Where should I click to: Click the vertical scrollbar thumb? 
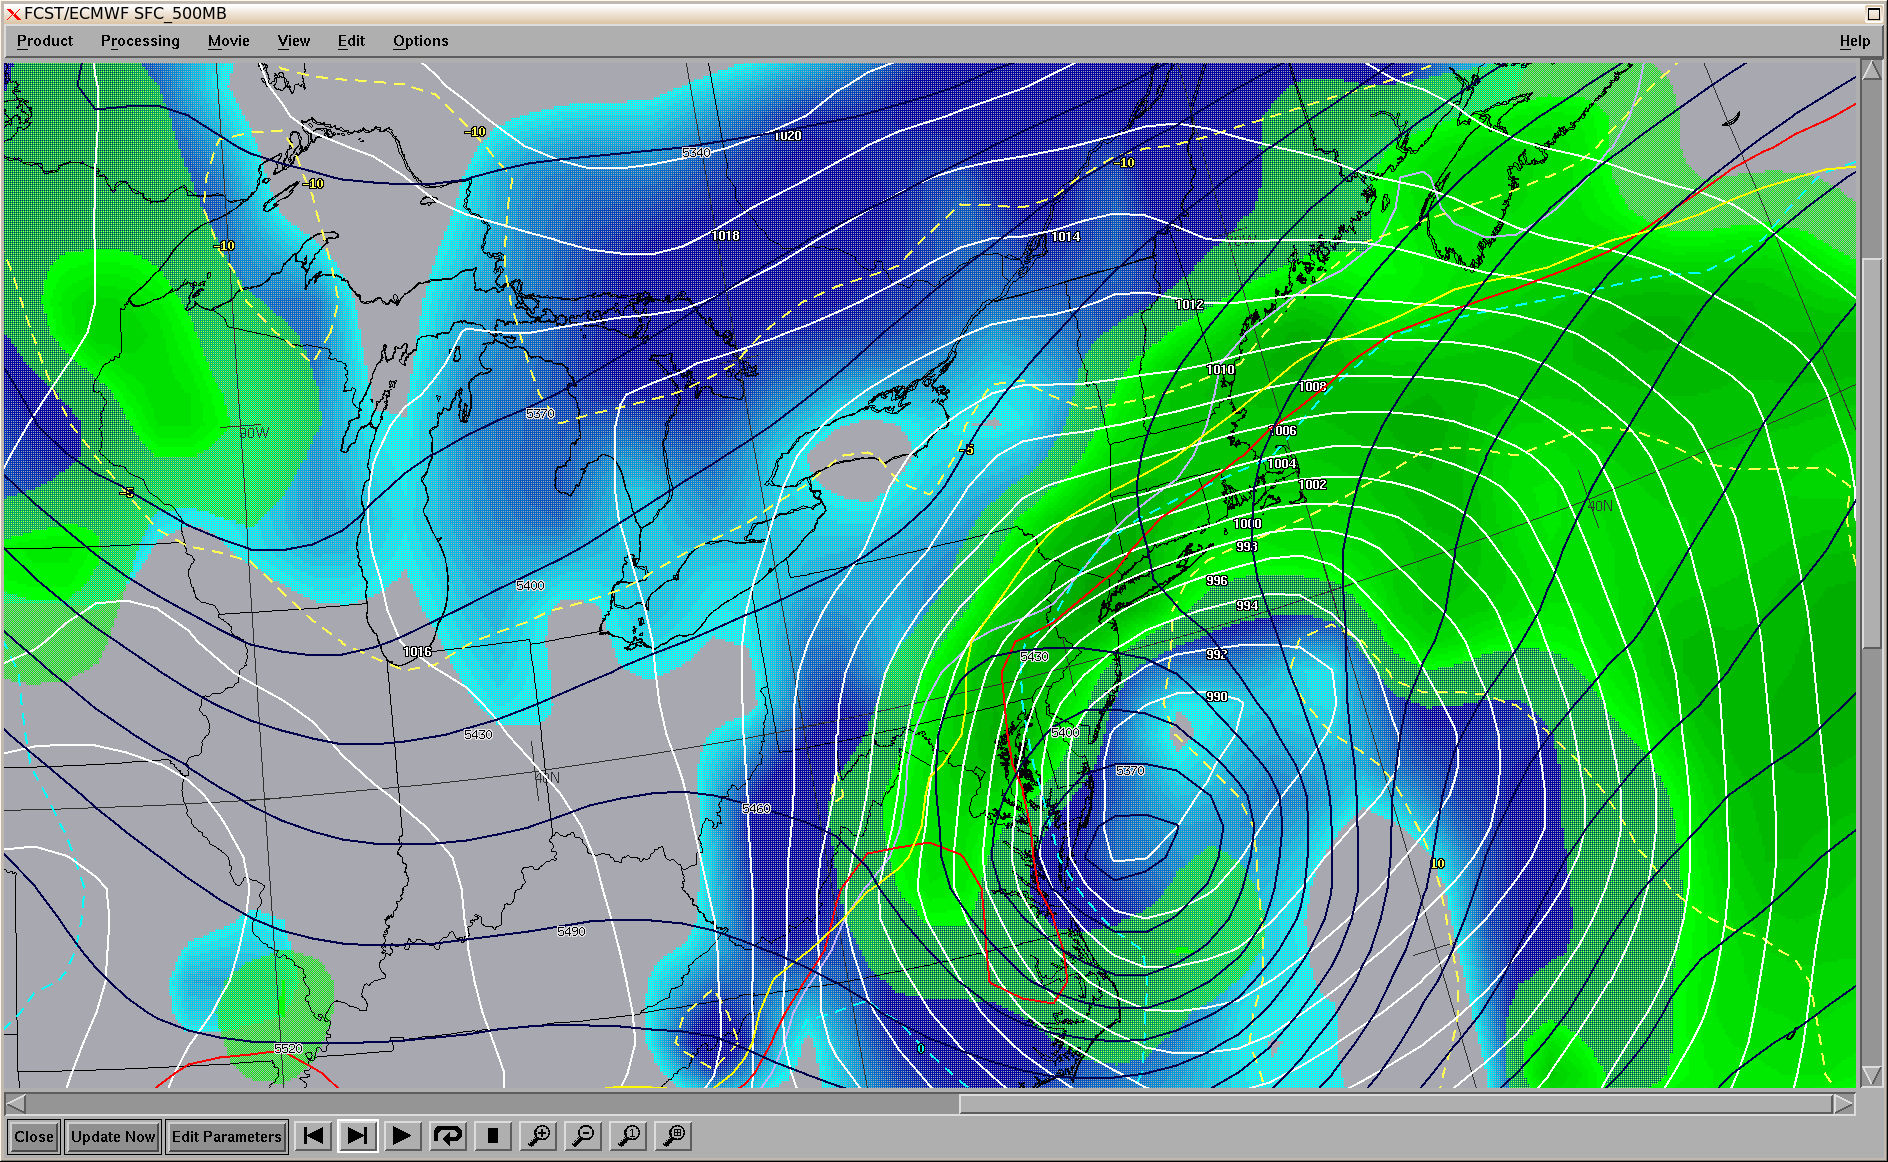tap(1871, 454)
